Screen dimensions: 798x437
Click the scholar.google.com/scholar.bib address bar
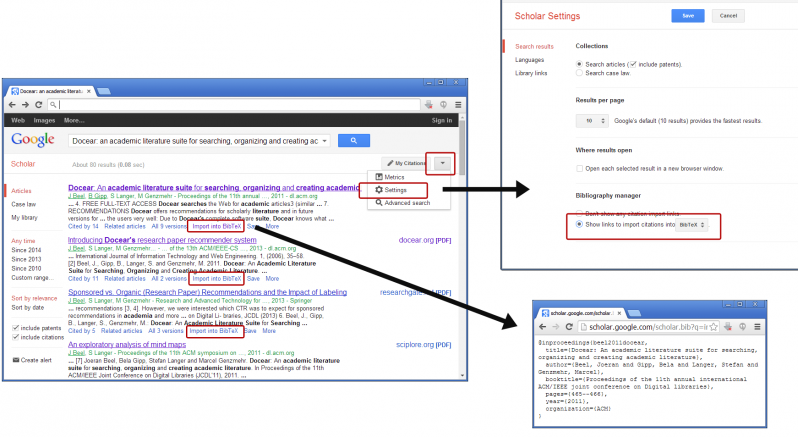click(648, 327)
